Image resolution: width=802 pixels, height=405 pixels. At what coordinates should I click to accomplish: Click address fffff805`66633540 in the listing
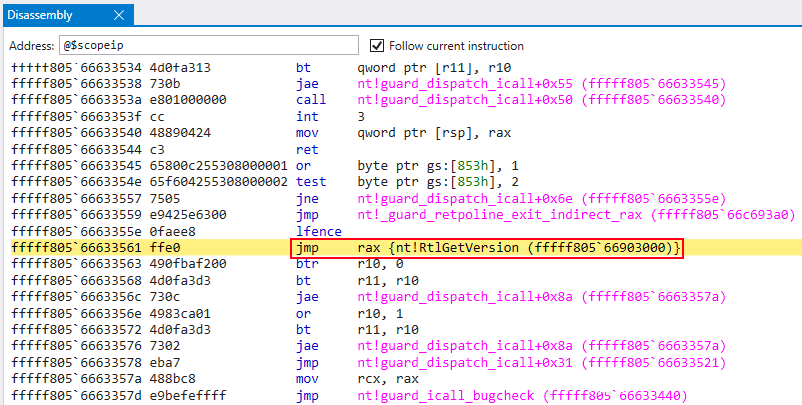coord(76,133)
